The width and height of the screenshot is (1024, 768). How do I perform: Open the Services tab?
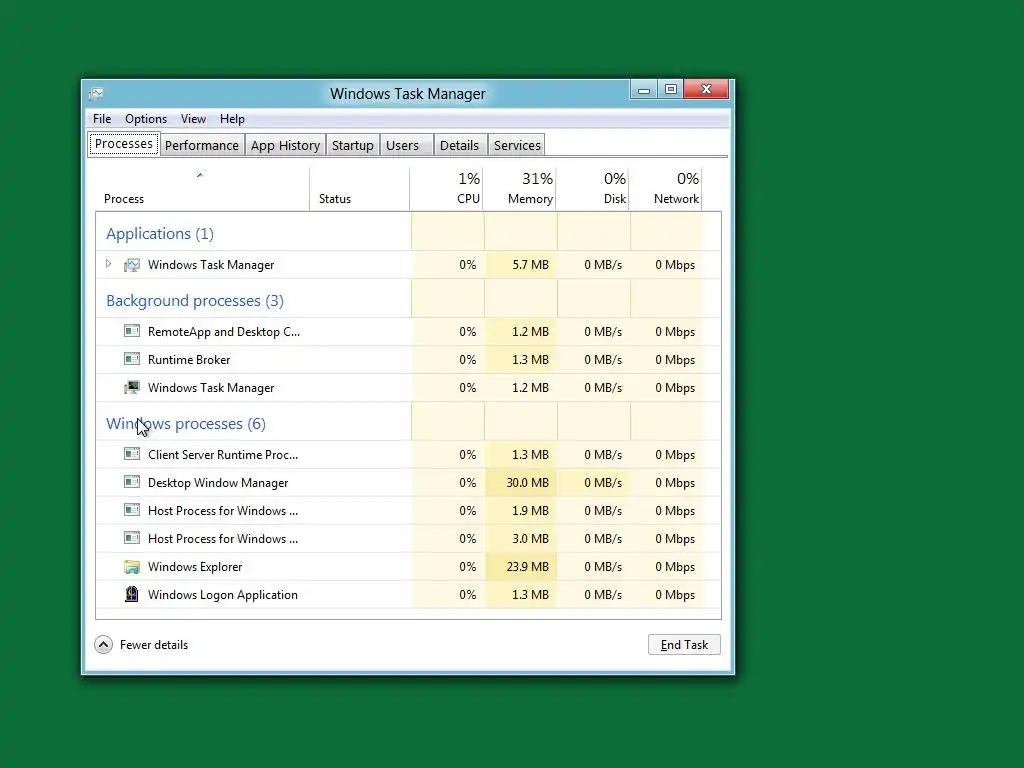point(517,145)
